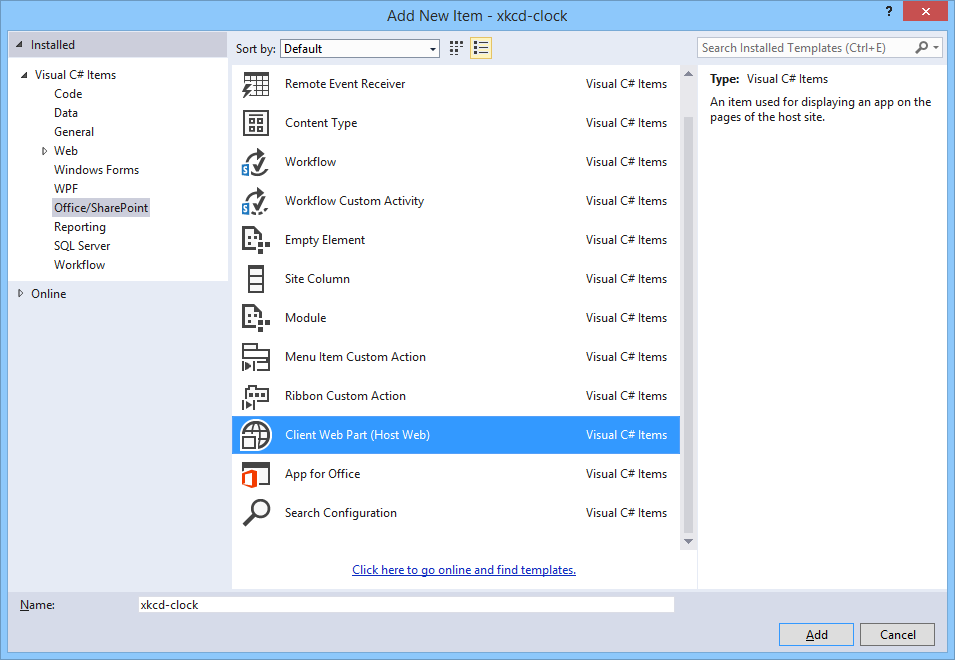Image resolution: width=955 pixels, height=660 pixels.
Task: Switch to medium icons view
Action: click(x=457, y=48)
